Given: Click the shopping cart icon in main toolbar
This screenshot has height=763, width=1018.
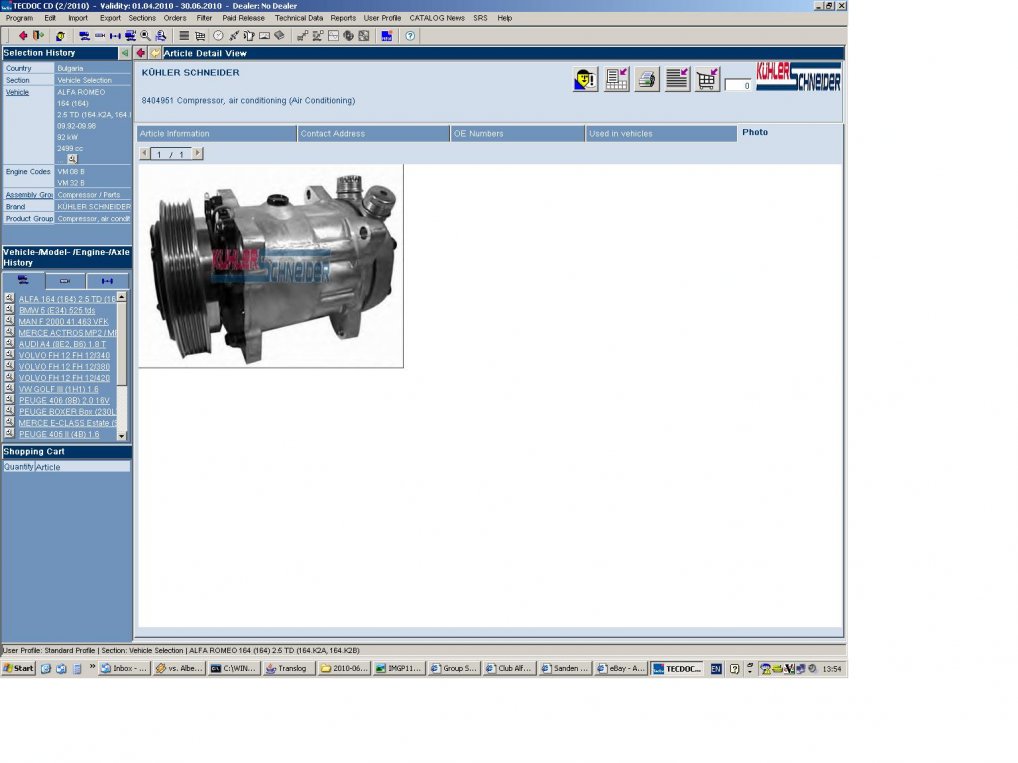Looking at the screenshot, I should (200, 36).
